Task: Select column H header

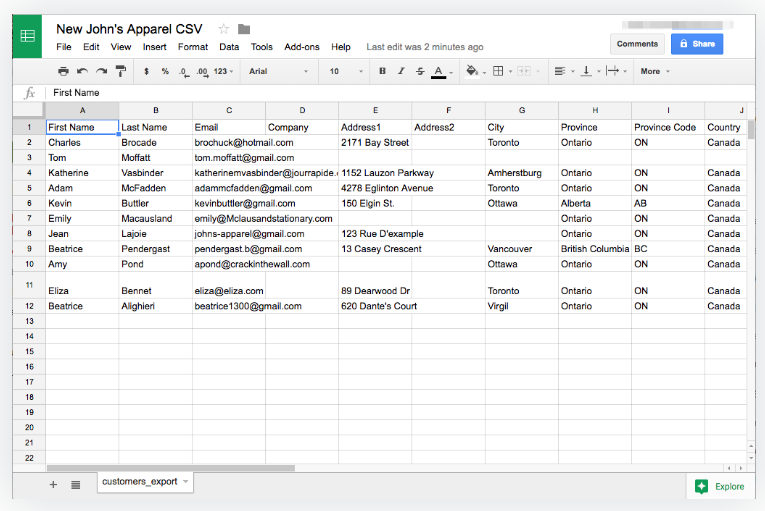Action: (x=595, y=110)
